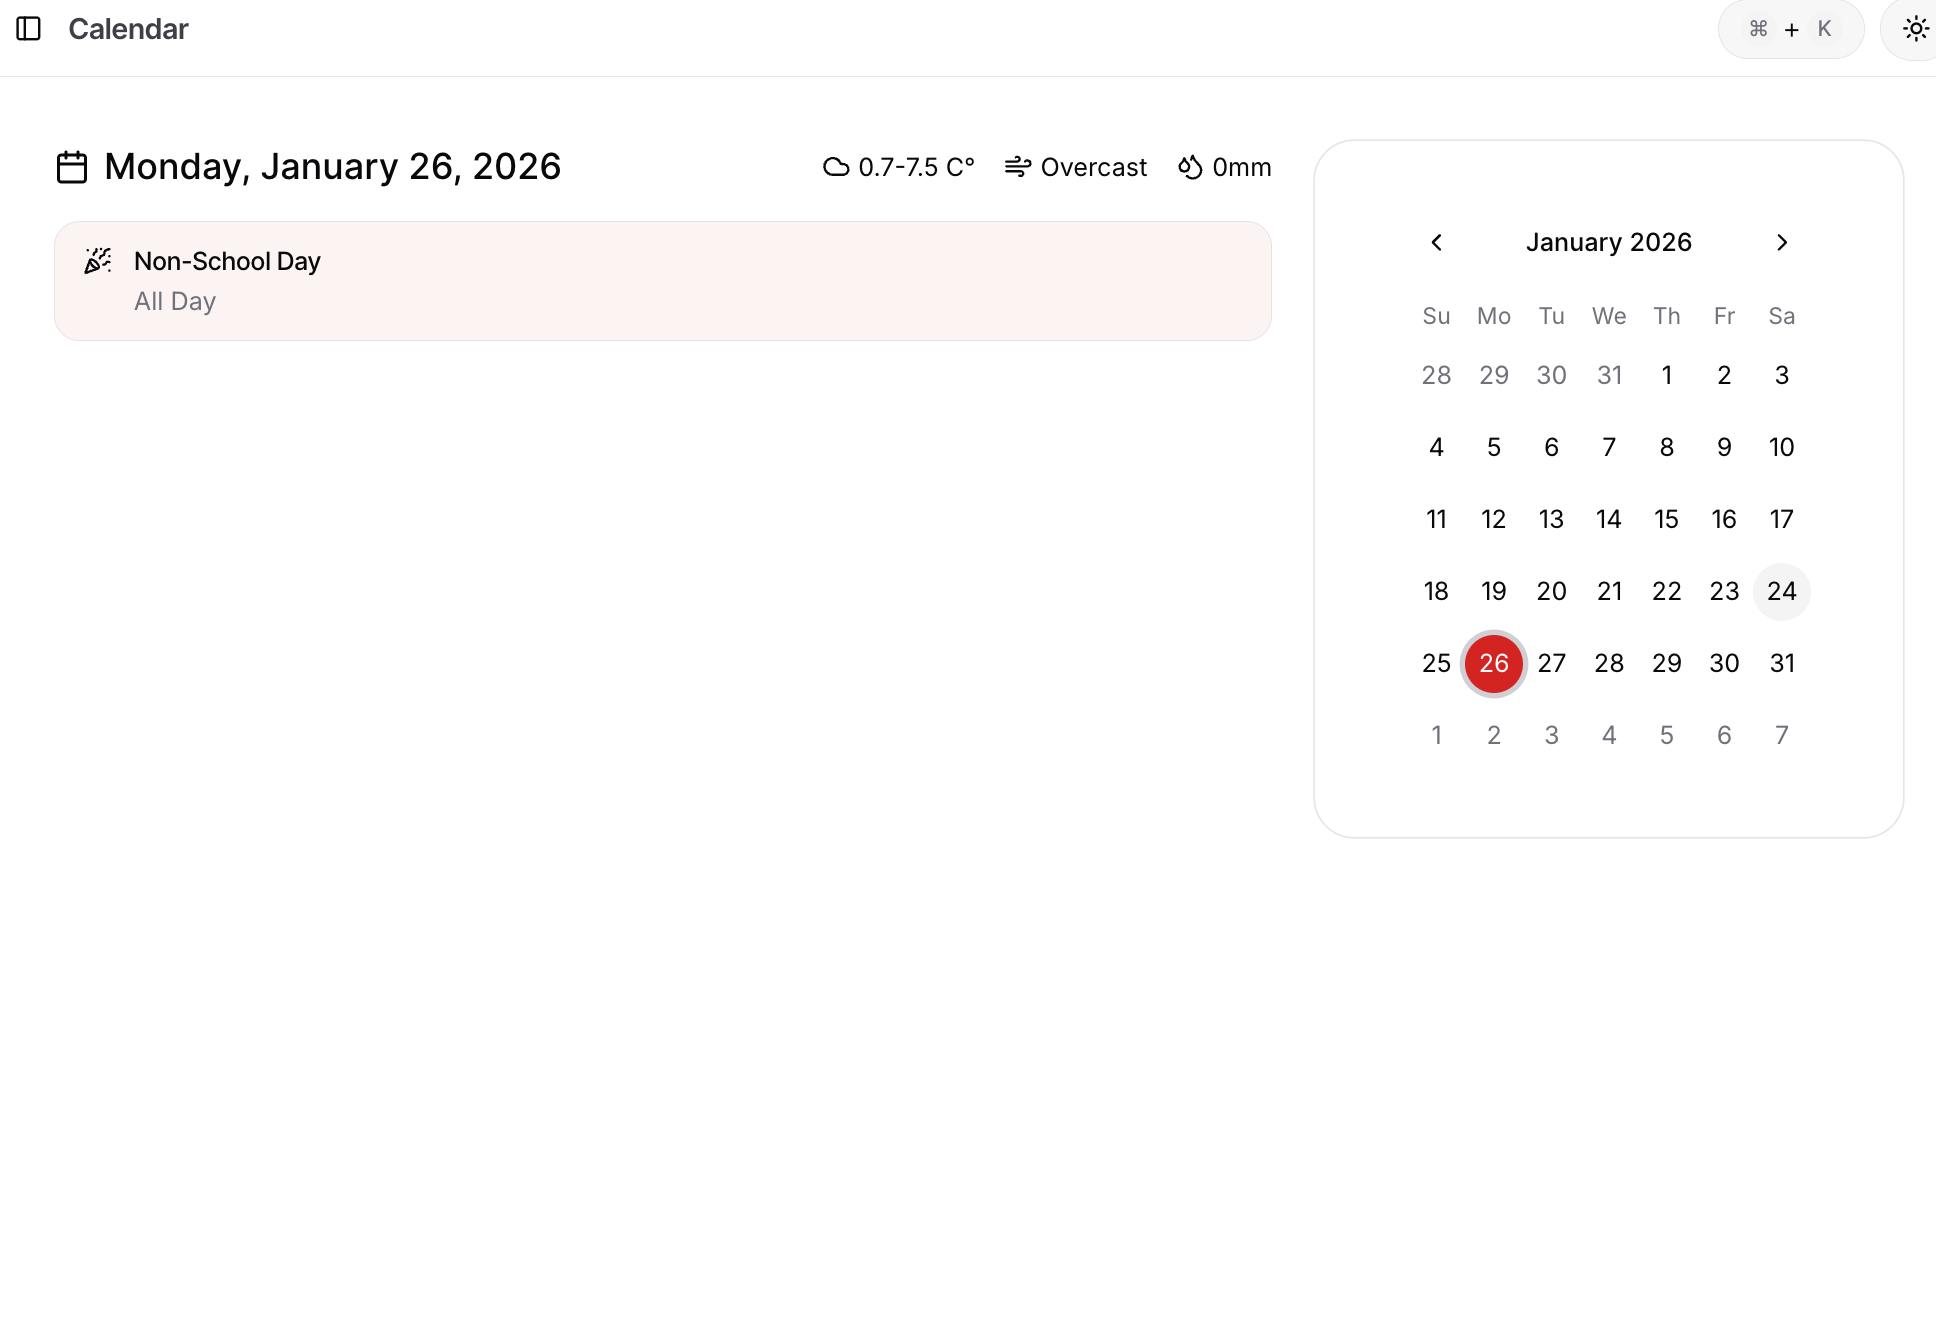Open the Non-School Day event card
The width and height of the screenshot is (1936, 1340).
[x=662, y=281]
